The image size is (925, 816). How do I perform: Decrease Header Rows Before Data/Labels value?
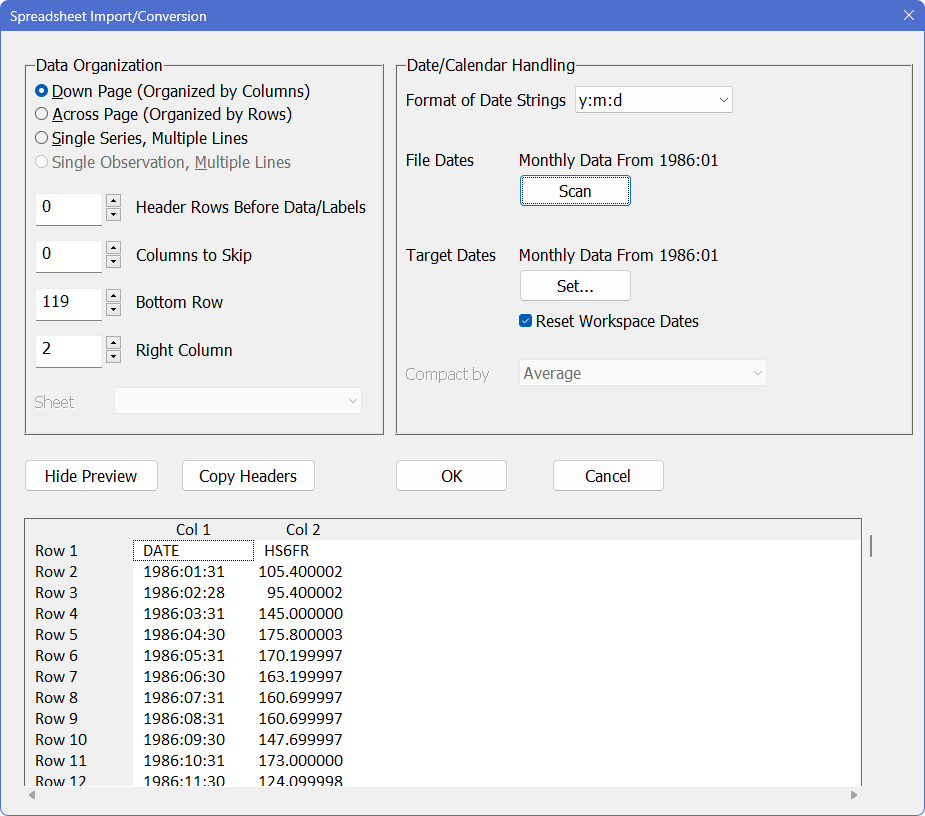click(x=113, y=216)
